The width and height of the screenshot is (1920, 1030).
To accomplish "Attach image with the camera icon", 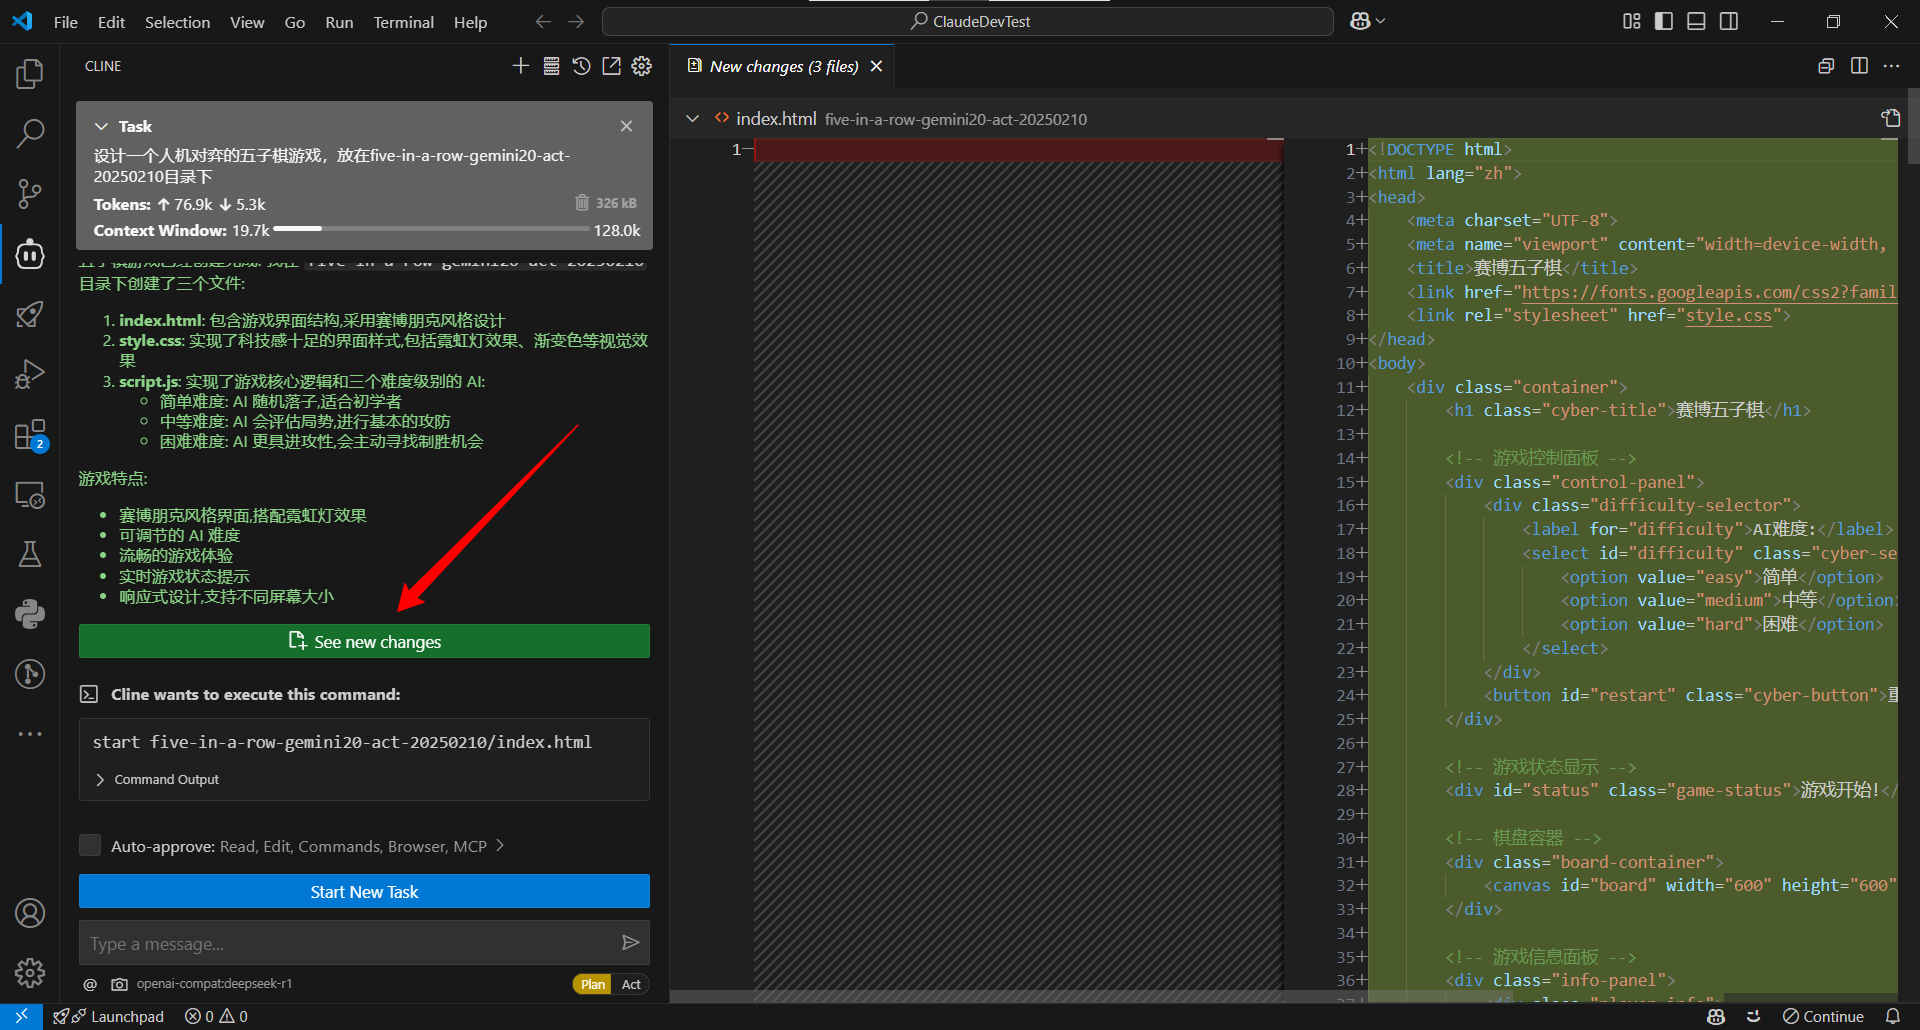I will pyautogui.click(x=119, y=984).
